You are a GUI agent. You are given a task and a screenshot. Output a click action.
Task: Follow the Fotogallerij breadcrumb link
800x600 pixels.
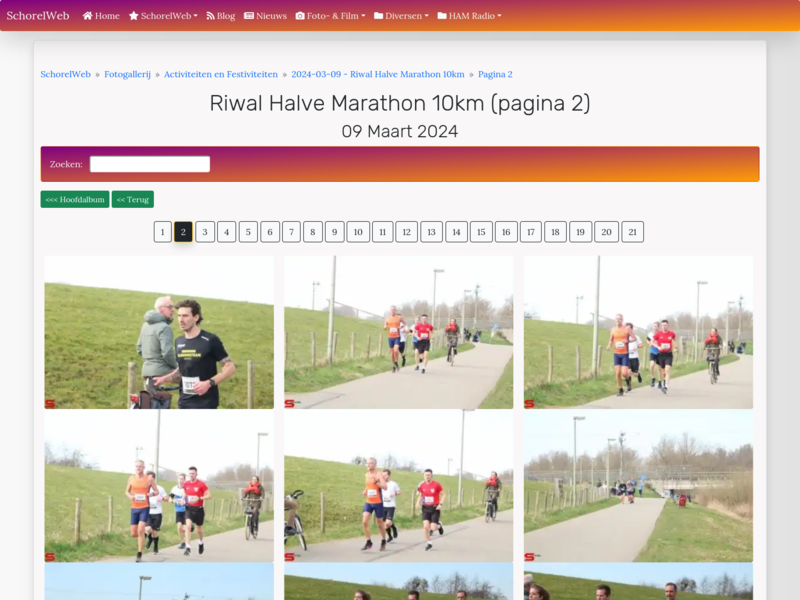pyautogui.click(x=128, y=74)
